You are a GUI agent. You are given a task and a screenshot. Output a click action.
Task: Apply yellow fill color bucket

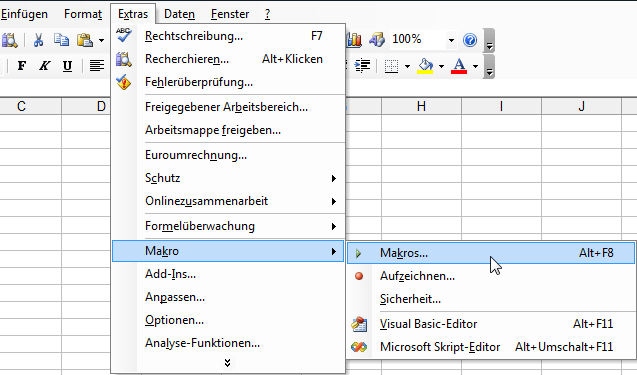pos(425,65)
